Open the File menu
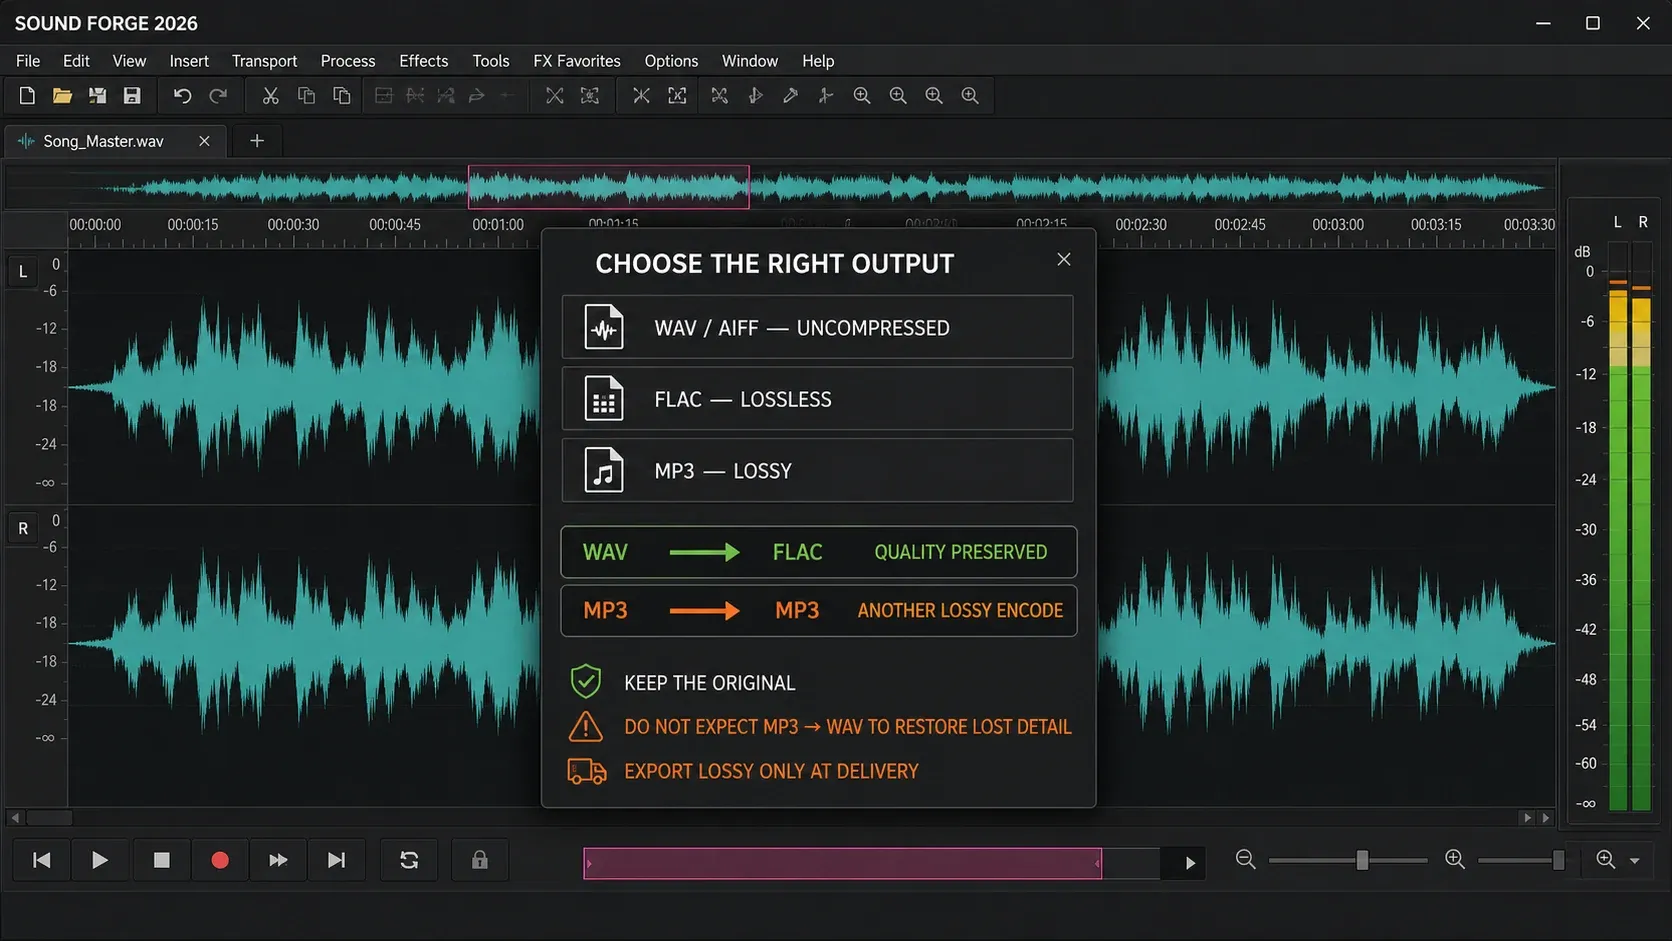 28,61
